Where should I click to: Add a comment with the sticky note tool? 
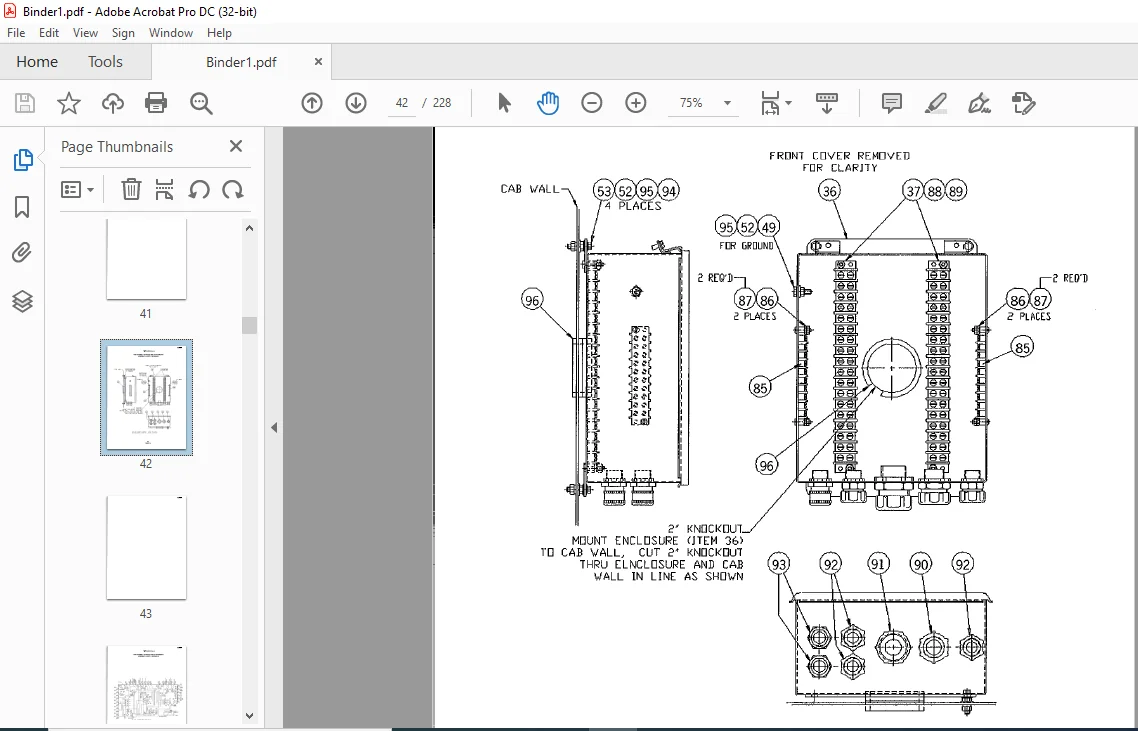click(x=892, y=103)
